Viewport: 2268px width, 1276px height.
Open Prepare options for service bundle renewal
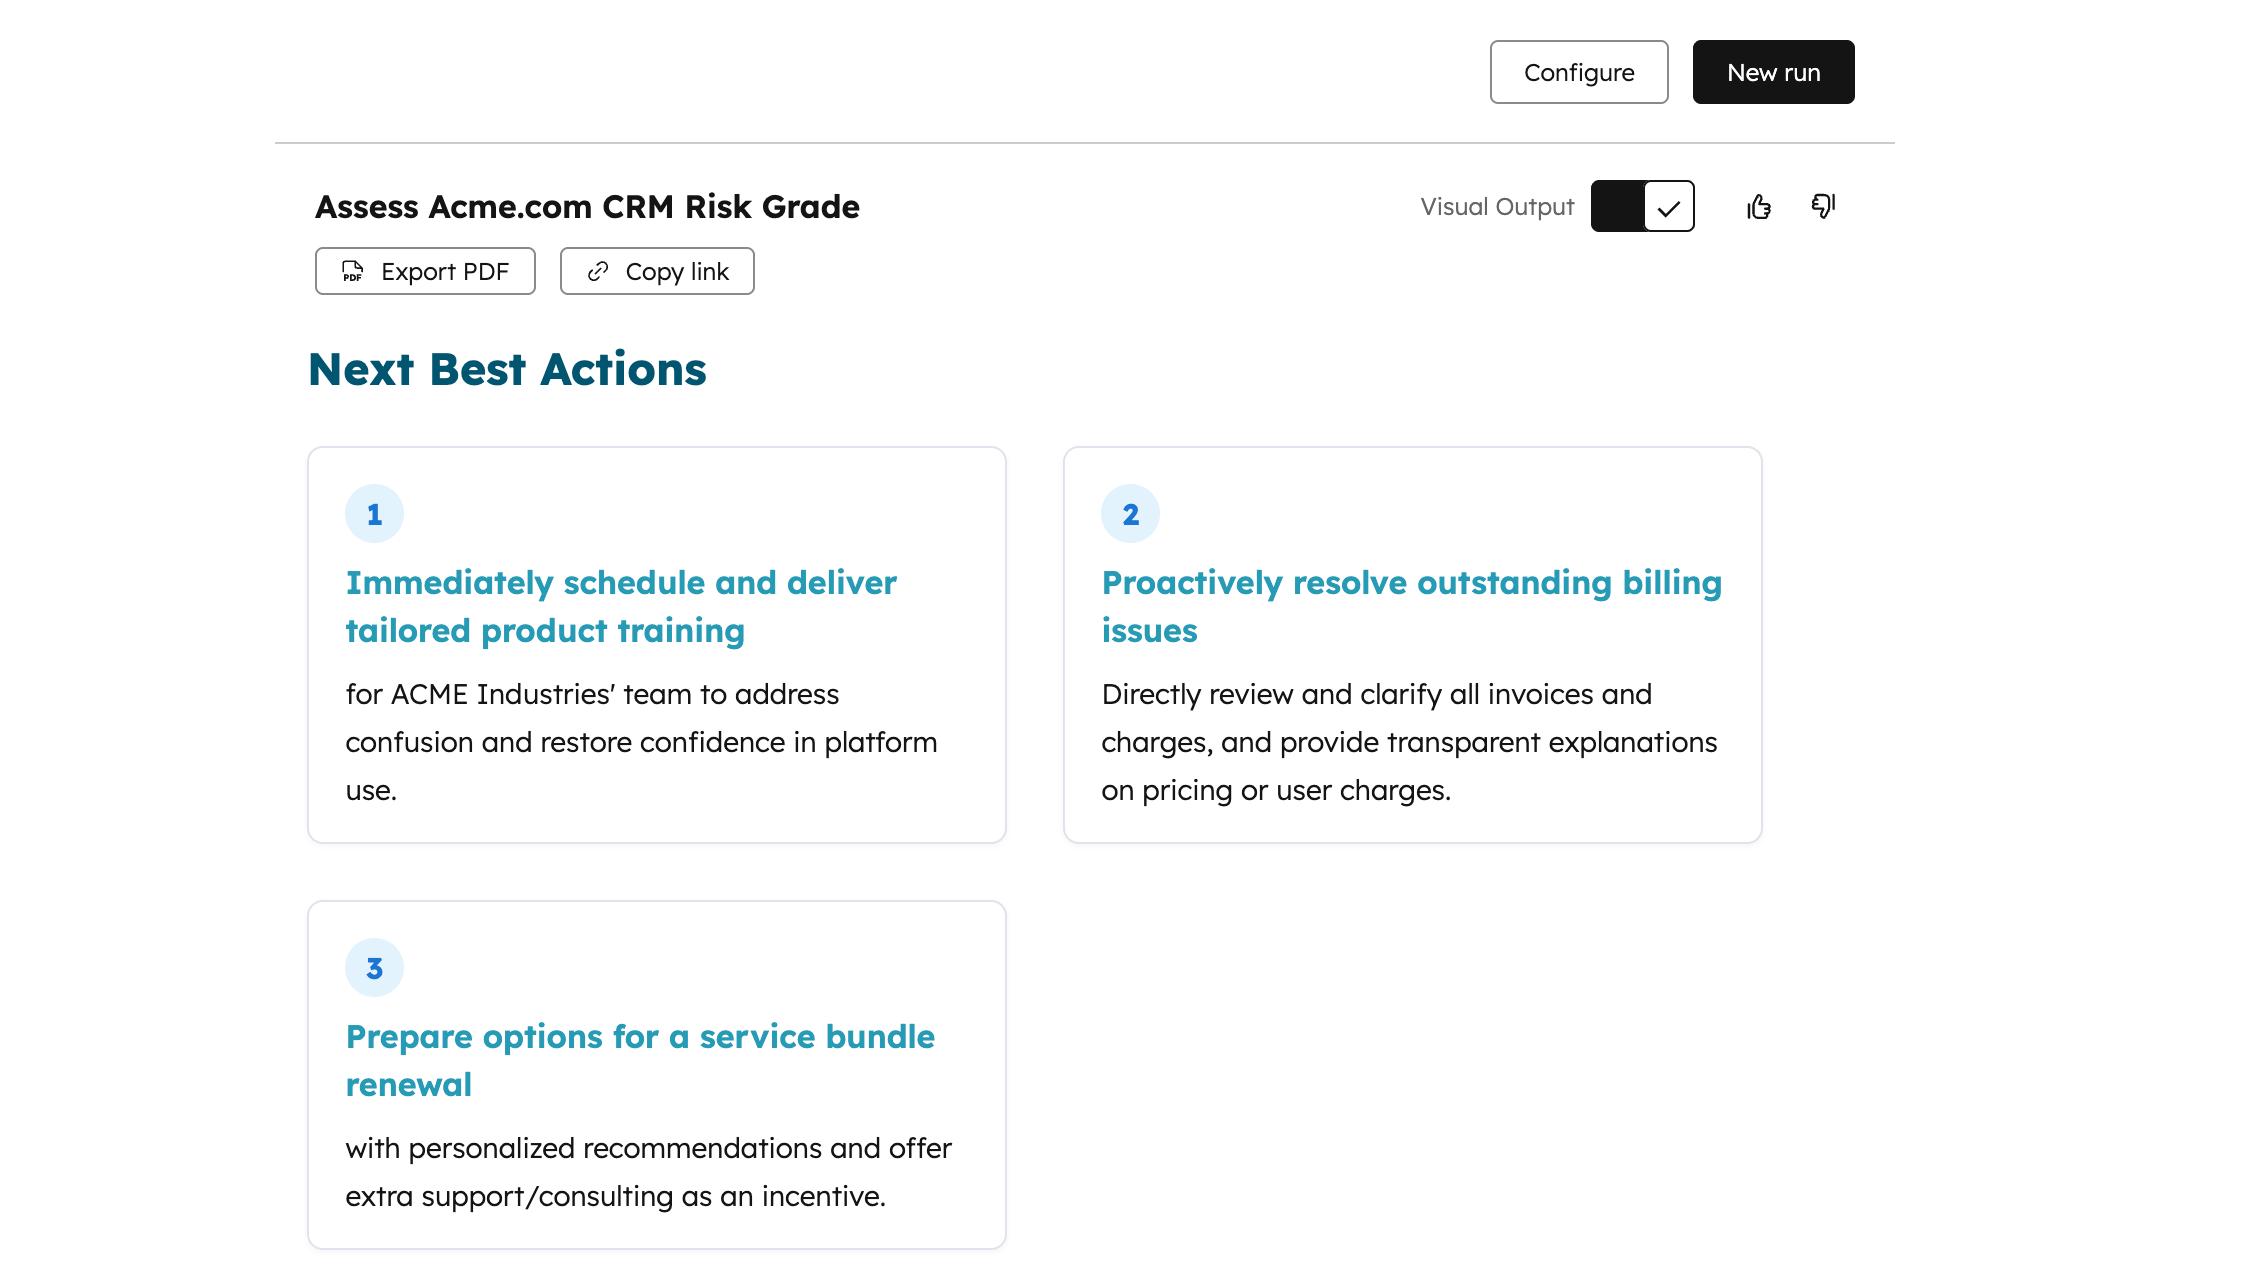(x=640, y=1060)
